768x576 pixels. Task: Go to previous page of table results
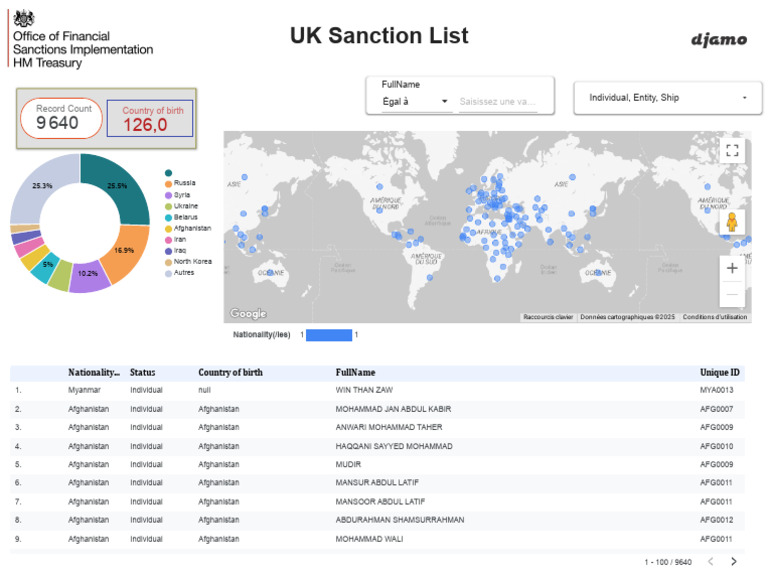711,561
